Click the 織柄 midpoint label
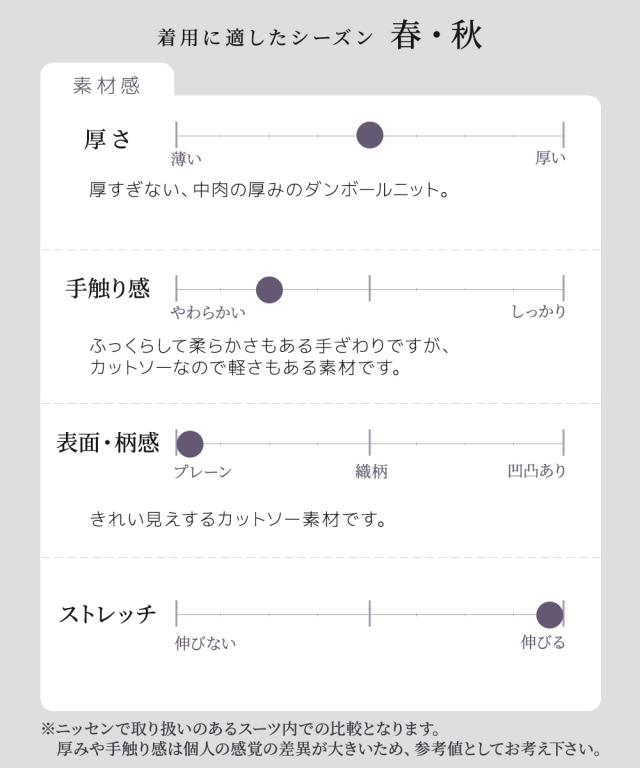 371,471
